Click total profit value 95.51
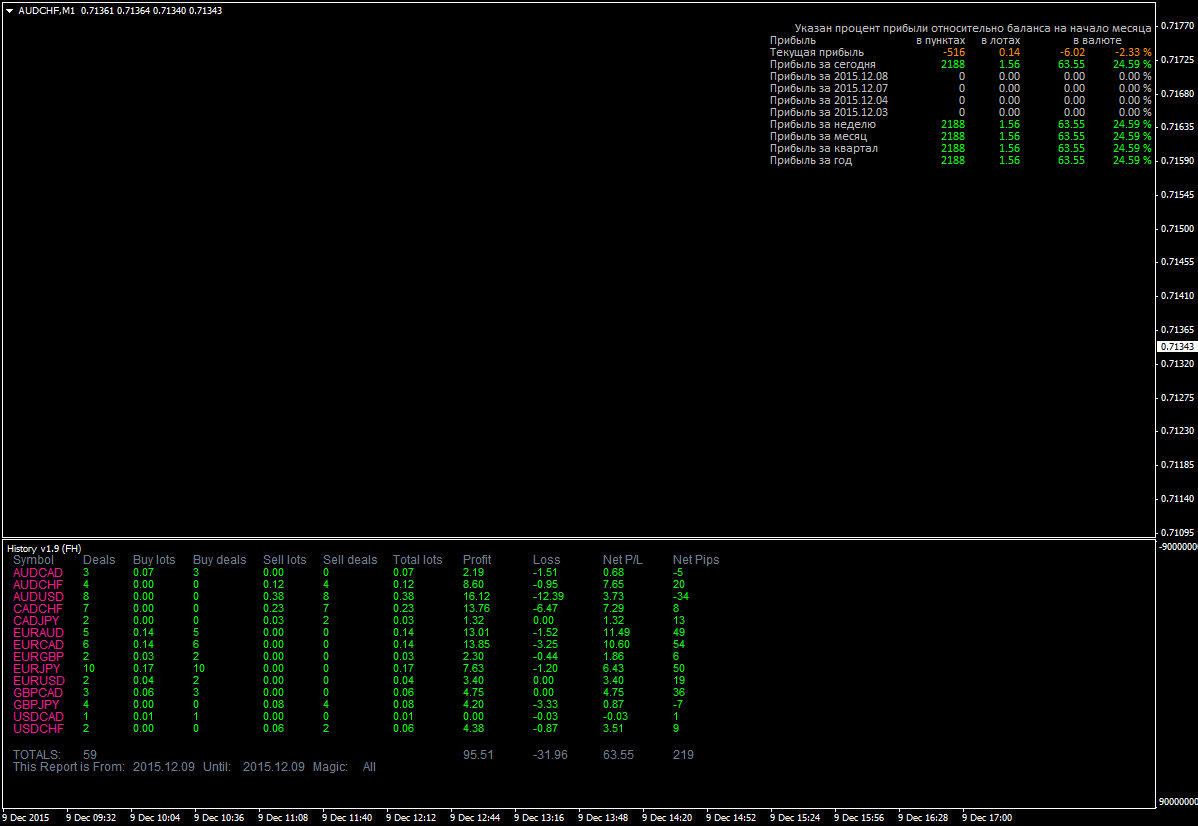Screen dimensions: 1198x826 (478, 755)
